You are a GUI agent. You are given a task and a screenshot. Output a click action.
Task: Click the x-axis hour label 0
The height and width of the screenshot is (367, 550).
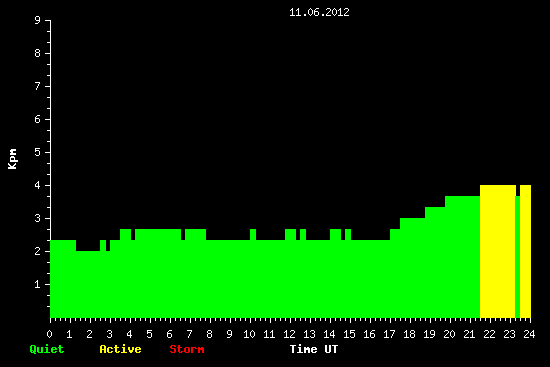tap(50, 334)
